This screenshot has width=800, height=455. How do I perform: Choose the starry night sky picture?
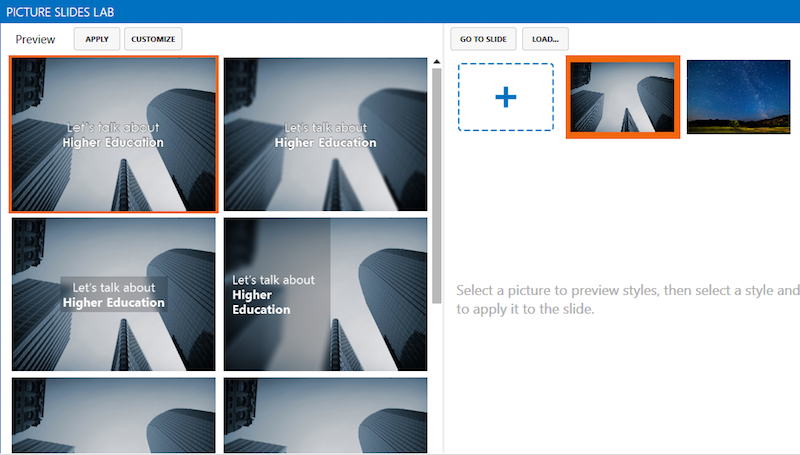pos(738,97)
